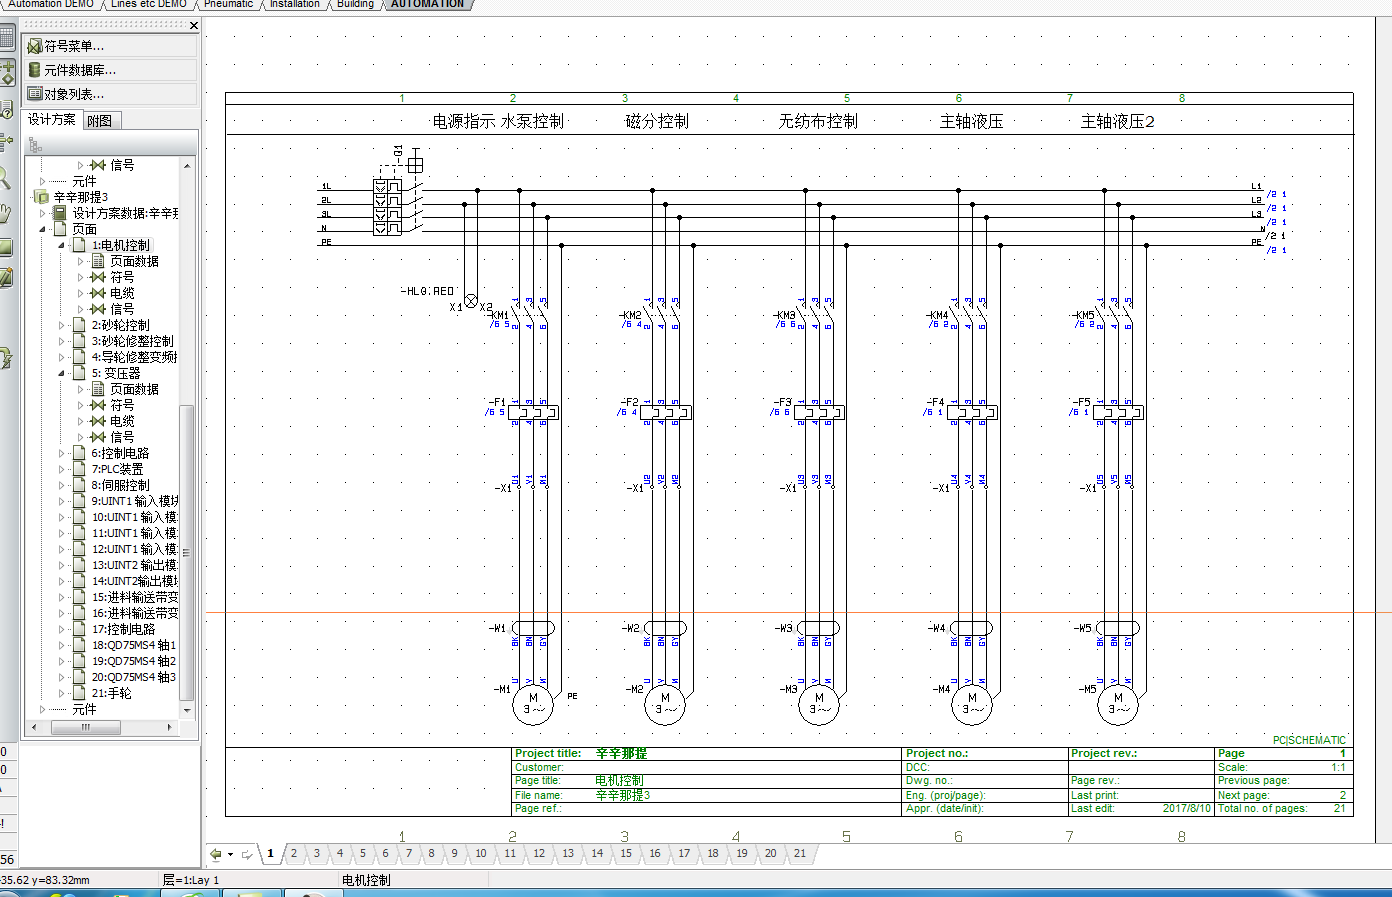Switch to the Pneumatic document tab
Viewport: 1392px width, 897px height.
point(228,4)
